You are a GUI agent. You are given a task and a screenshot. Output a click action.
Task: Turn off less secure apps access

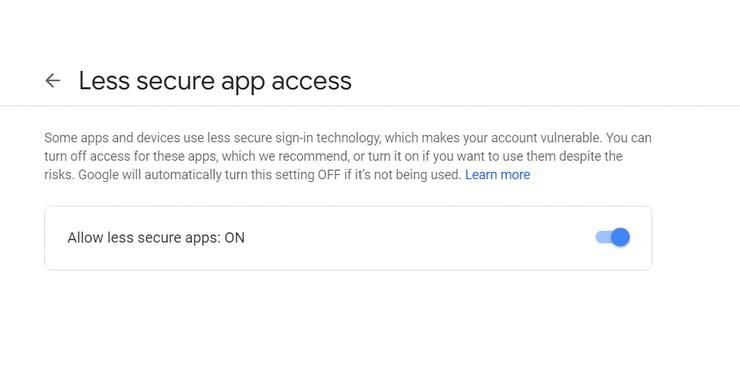(x=613, y=237)
